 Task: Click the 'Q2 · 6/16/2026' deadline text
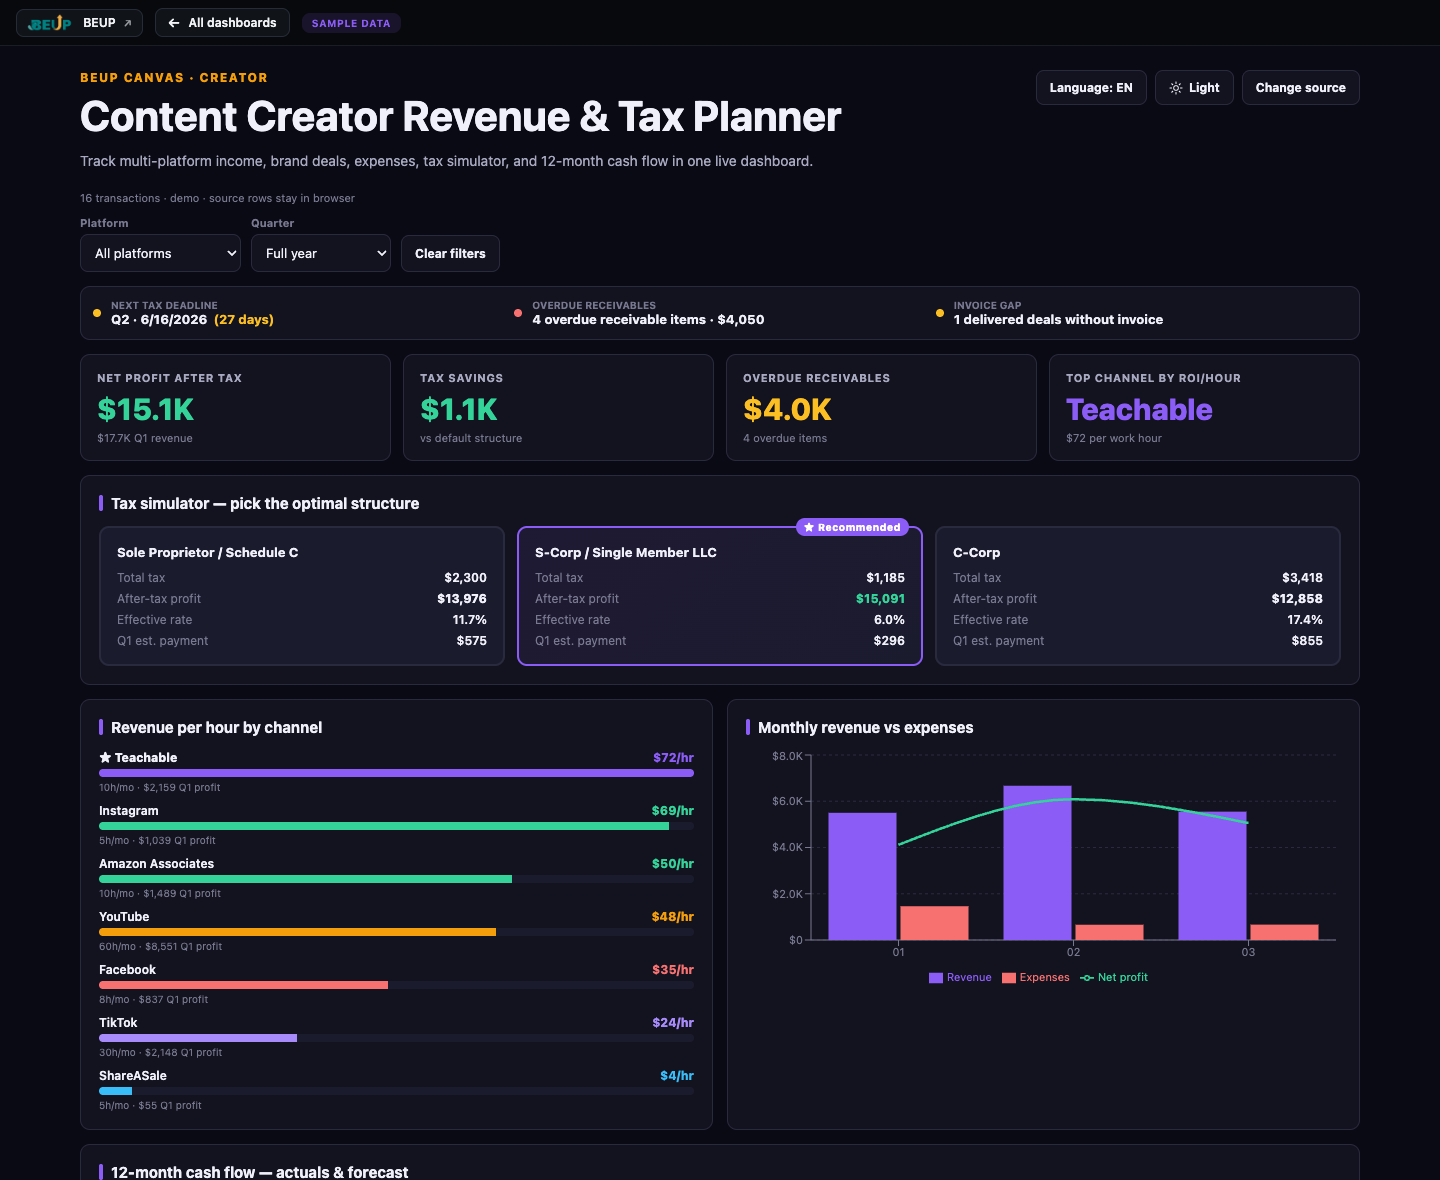click(159, 320)
